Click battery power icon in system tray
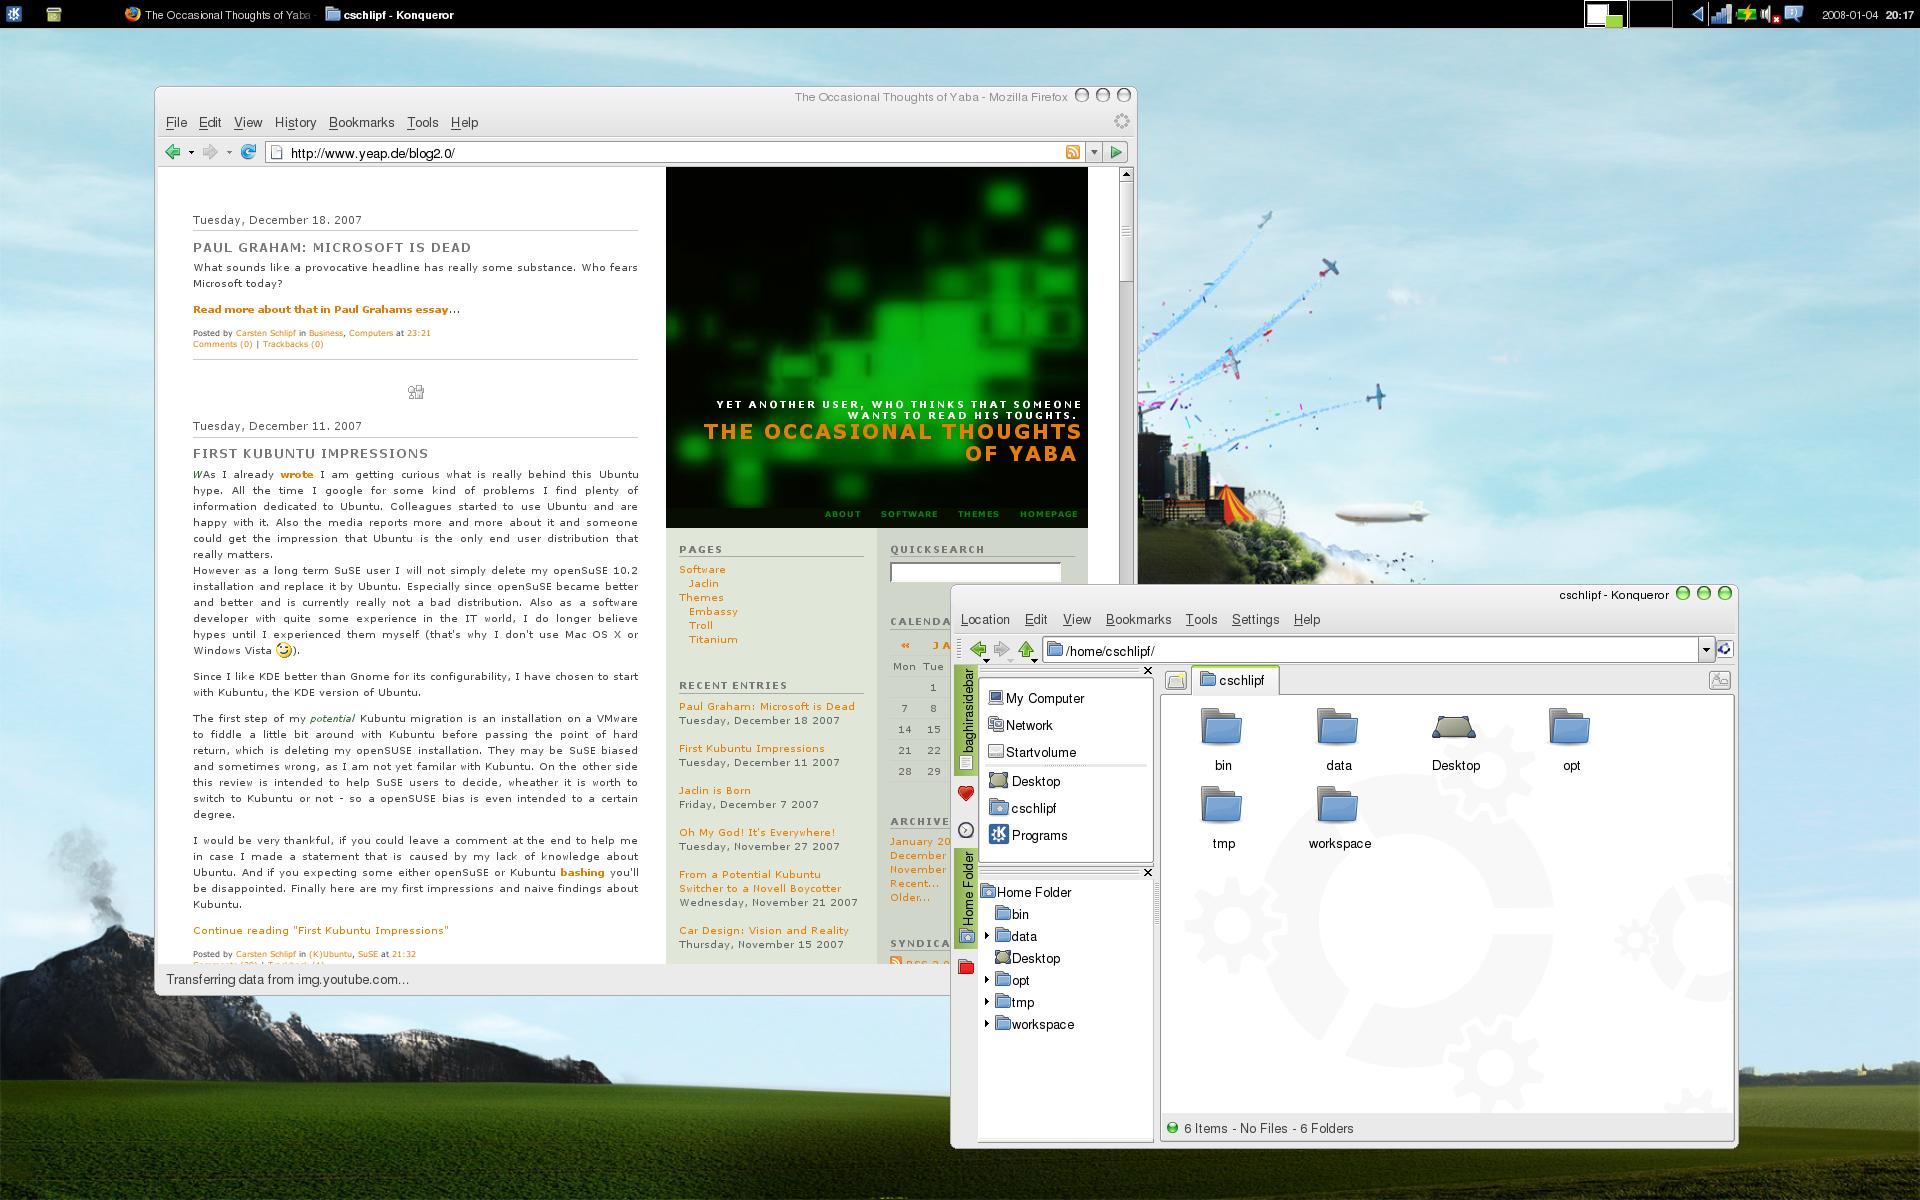1920x1200 pixels. tap(1745, 14)
